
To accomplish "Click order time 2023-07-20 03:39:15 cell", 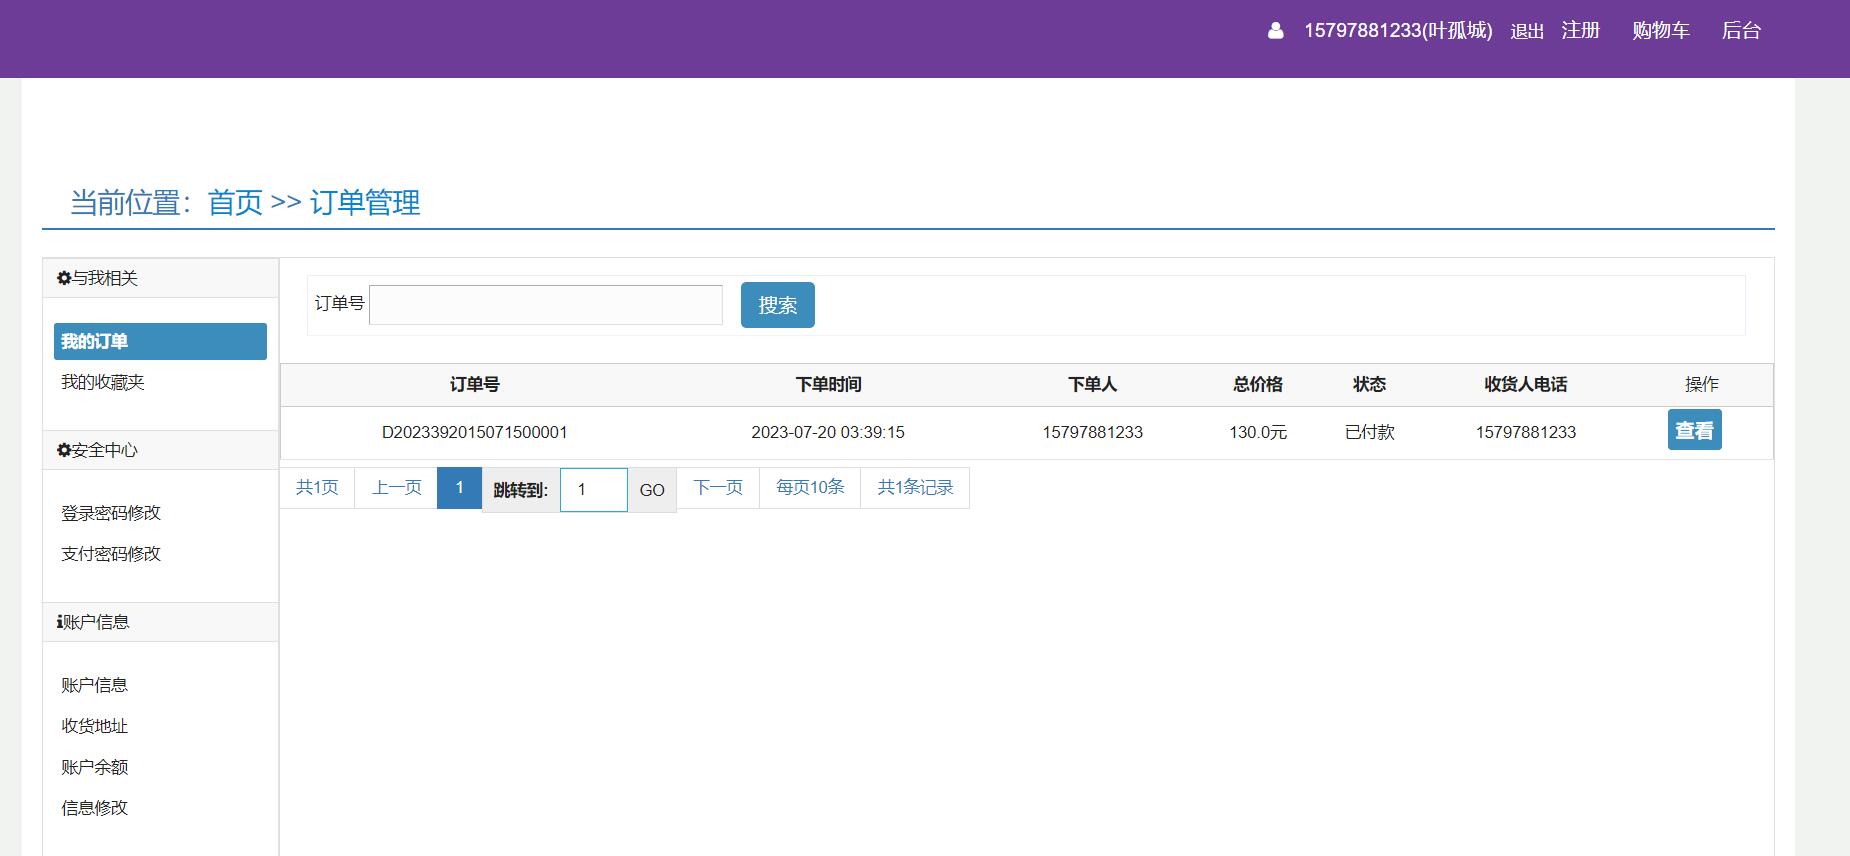I will pos(828,432).
